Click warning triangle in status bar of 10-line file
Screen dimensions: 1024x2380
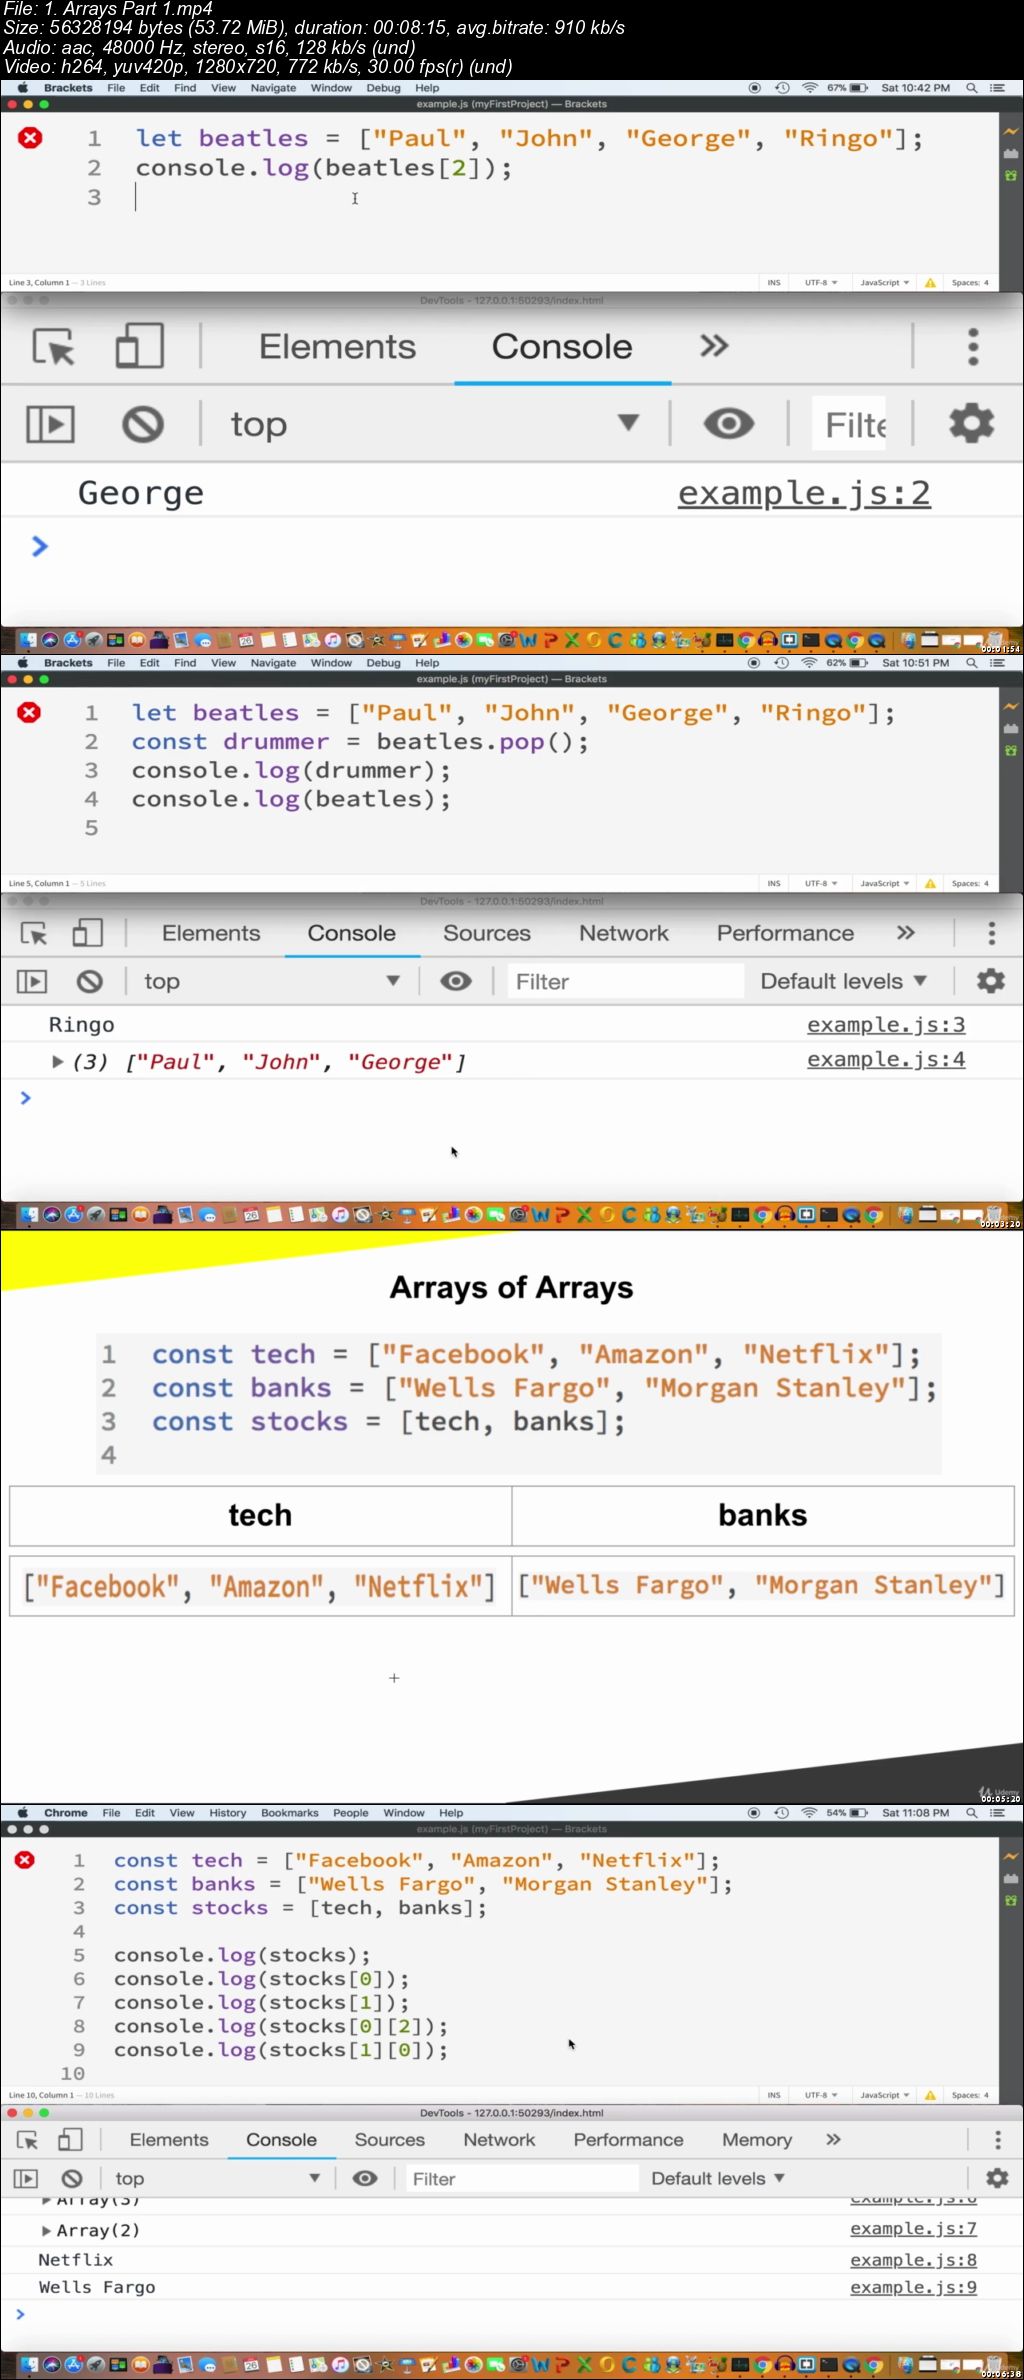coord(930,2095)
